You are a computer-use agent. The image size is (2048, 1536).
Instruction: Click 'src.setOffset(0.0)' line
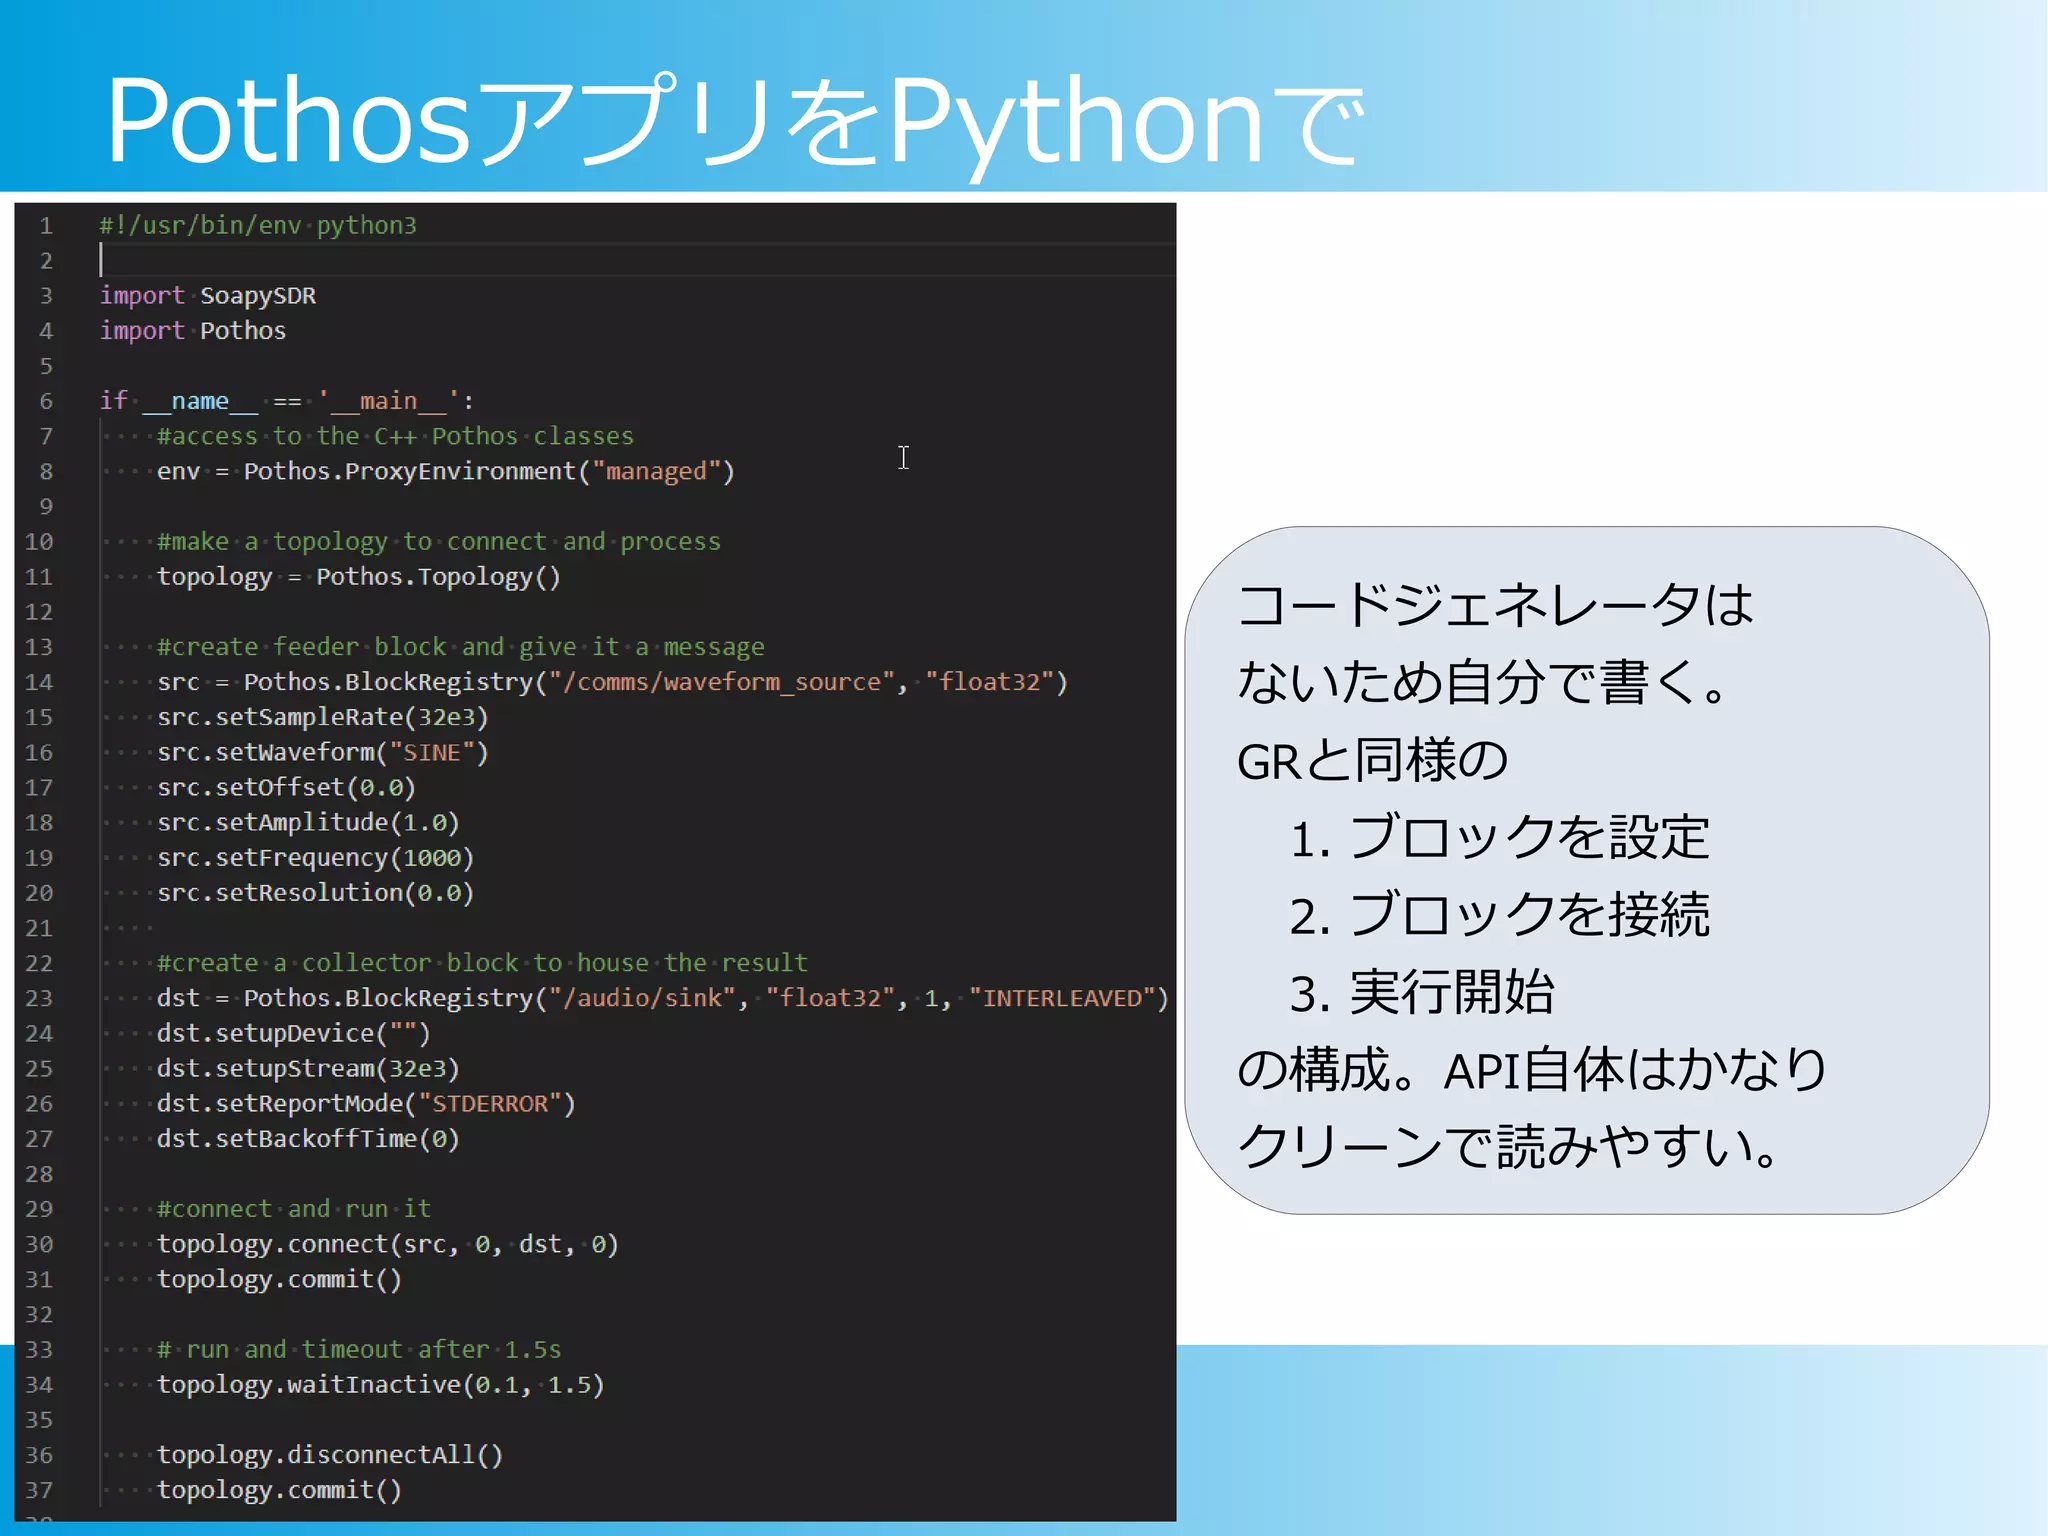(x=286, y=787)
